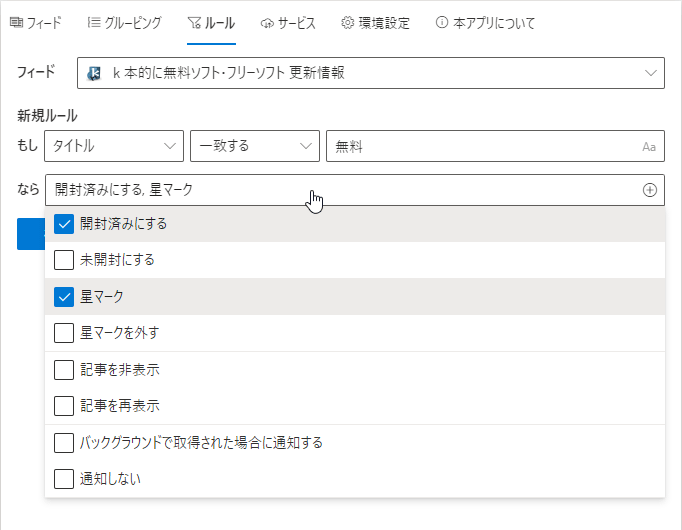The image size is (682, 530).
Task: Click the 本アプリについて info icon
Action: [x=441, y=22]
